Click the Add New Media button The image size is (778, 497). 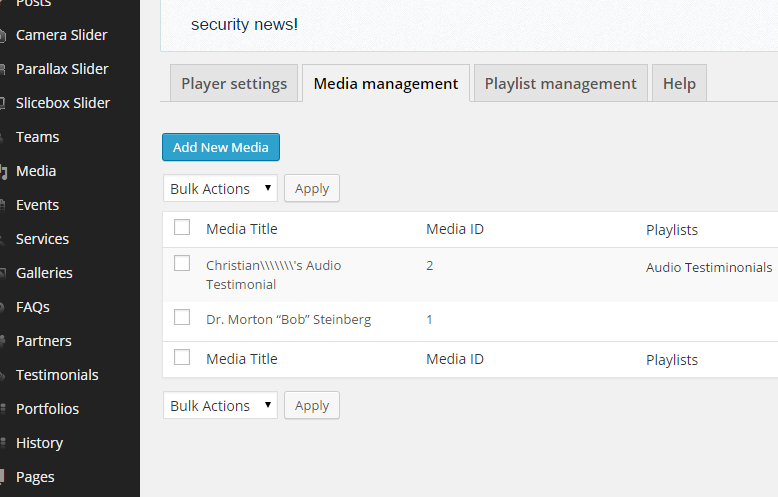221,147
